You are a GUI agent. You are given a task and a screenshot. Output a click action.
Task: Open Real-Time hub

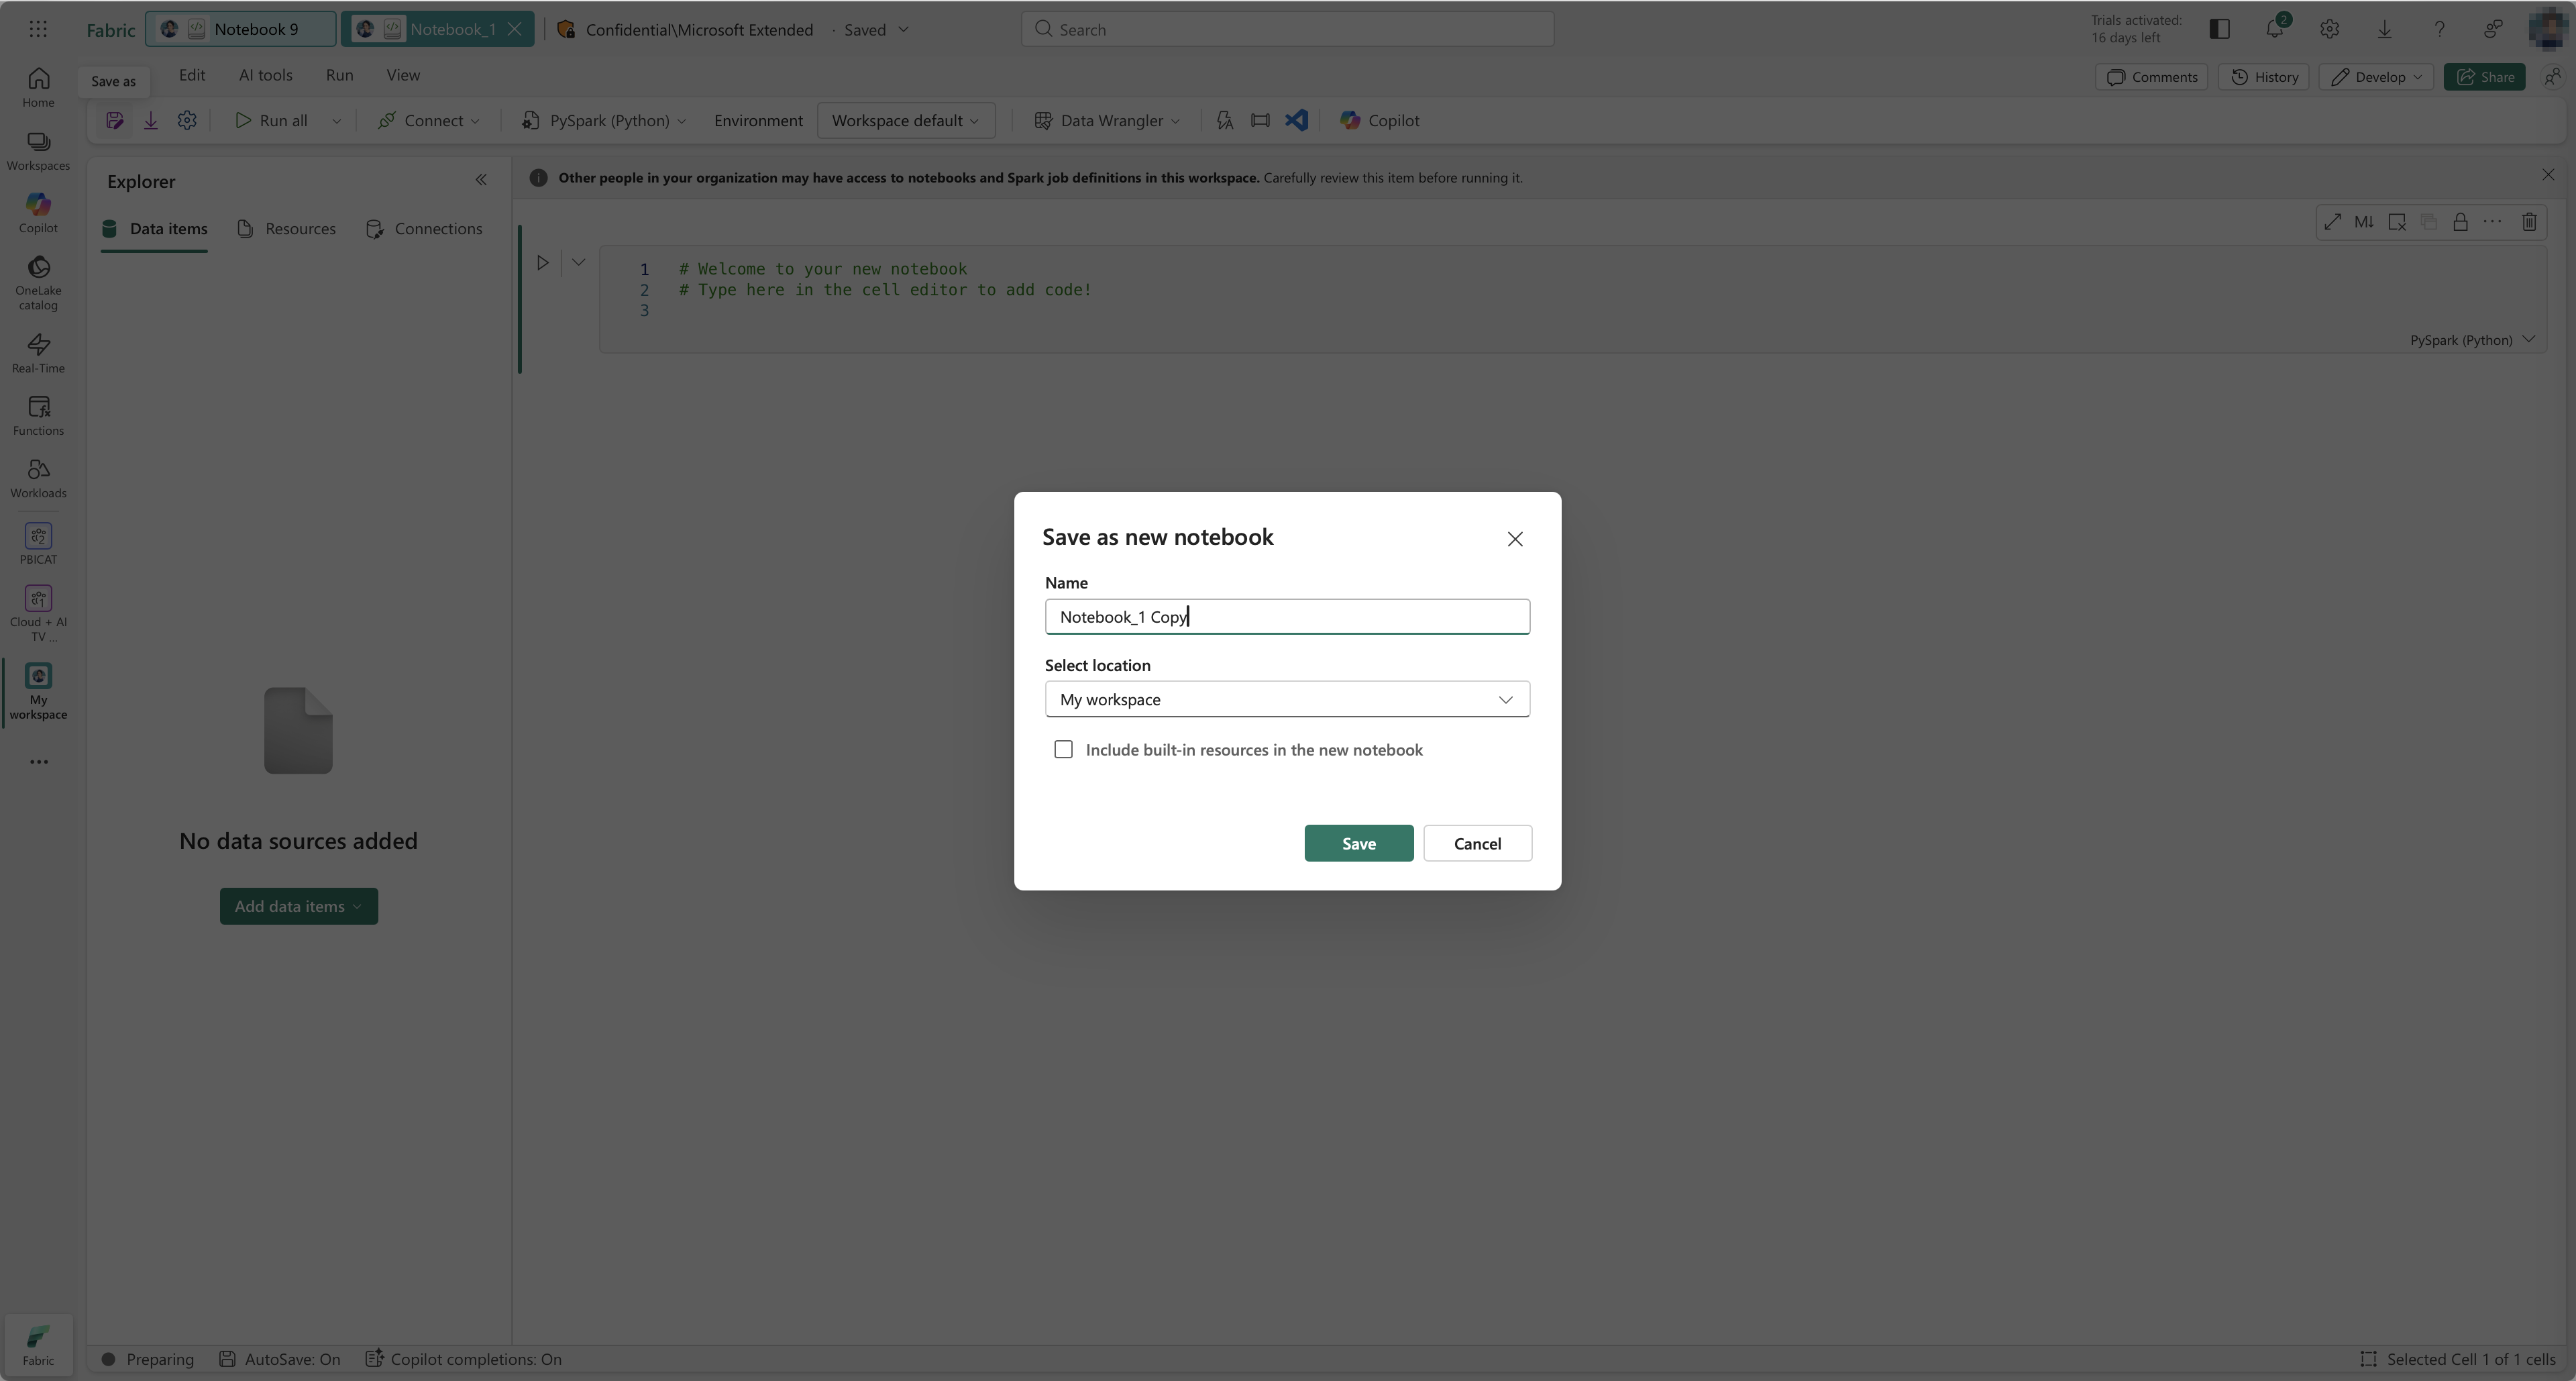(x=38, y=353)
